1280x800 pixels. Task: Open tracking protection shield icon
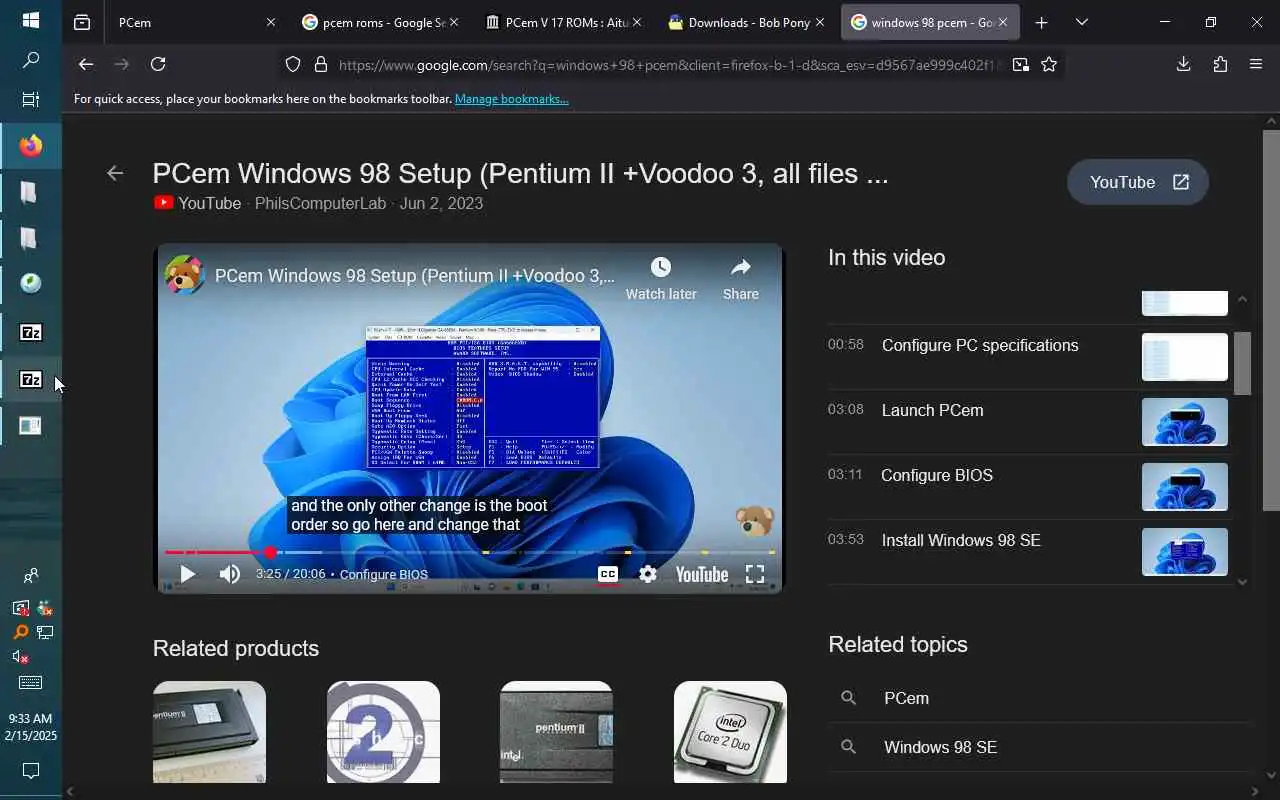click(x=293, y=64)
